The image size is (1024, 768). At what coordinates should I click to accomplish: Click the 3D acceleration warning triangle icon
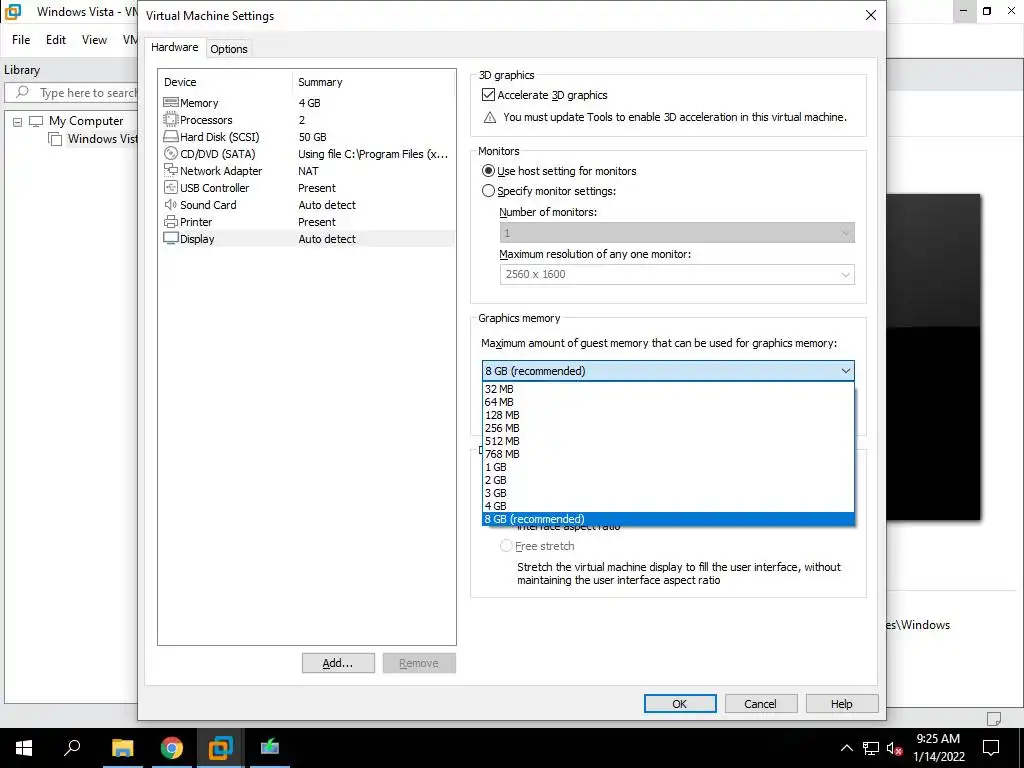pyautogui.click(x=489, y=118)
